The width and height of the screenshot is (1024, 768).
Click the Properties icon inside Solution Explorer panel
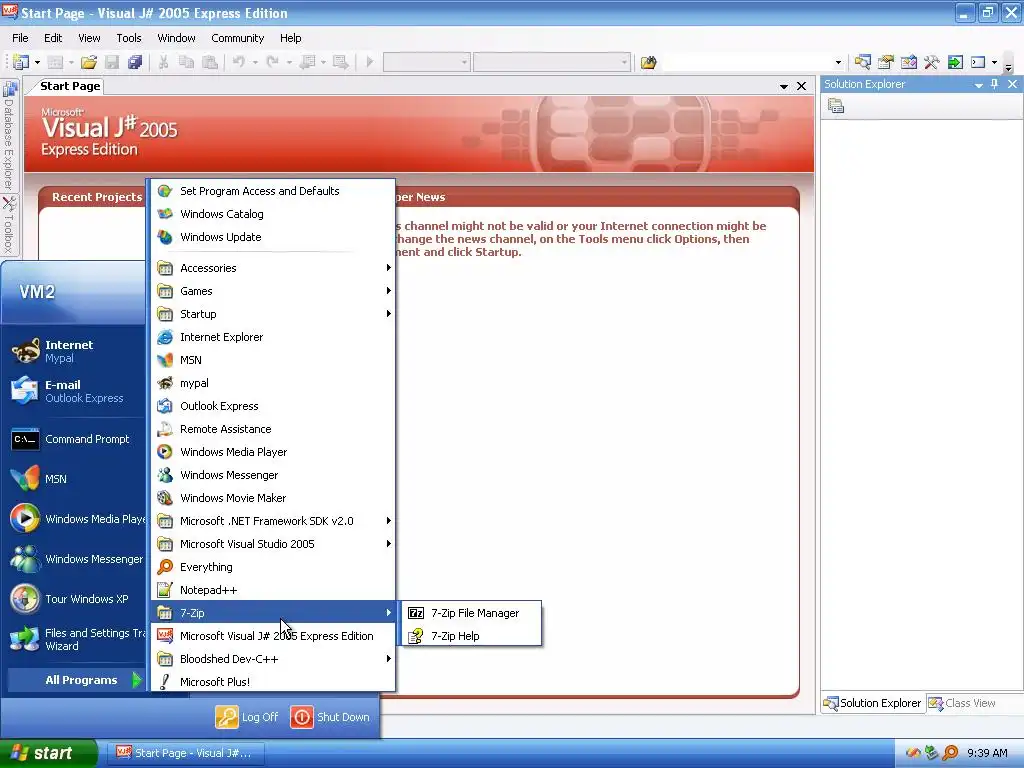(x=836, y=106)
